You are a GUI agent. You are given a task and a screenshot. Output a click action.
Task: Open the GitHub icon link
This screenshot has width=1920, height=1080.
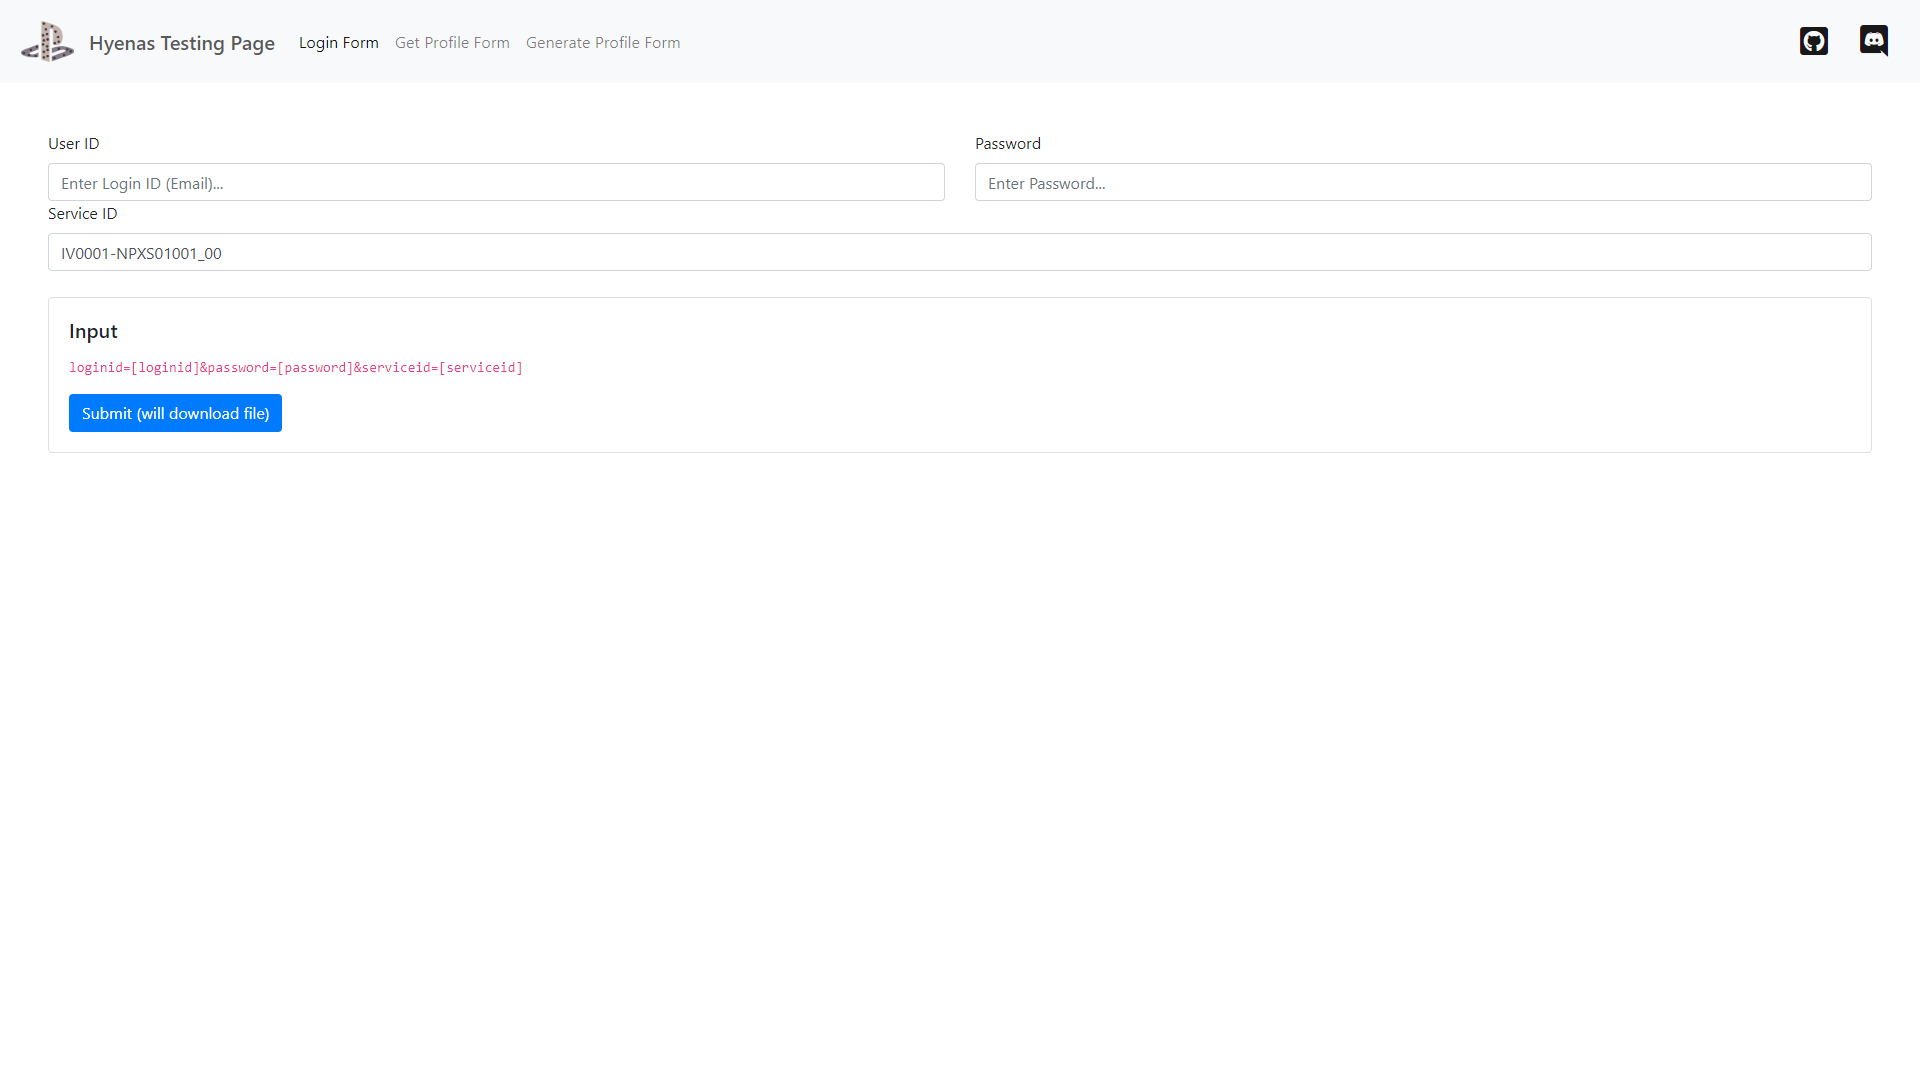tap(1813, 41)
